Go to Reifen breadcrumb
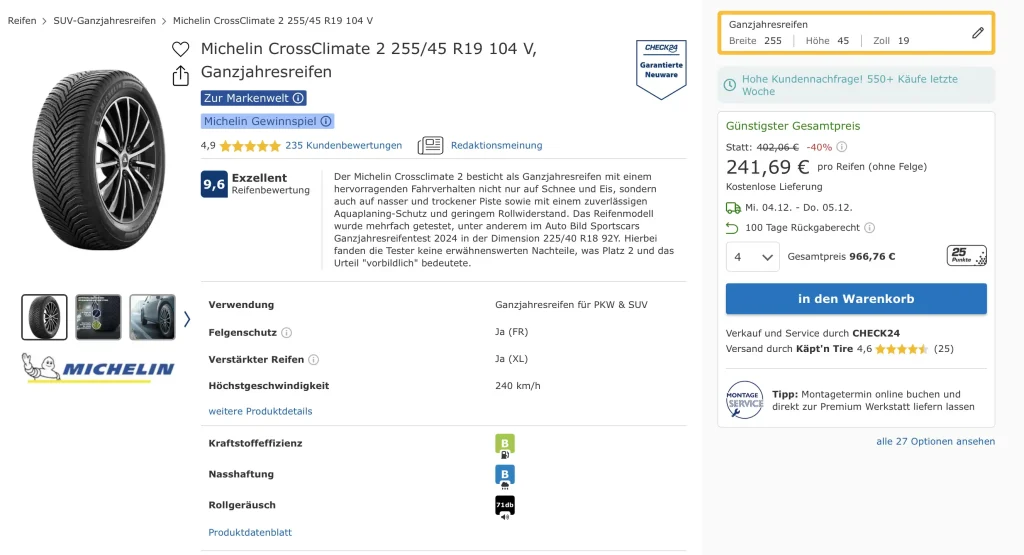1024x555 pixels. (22, 21)
